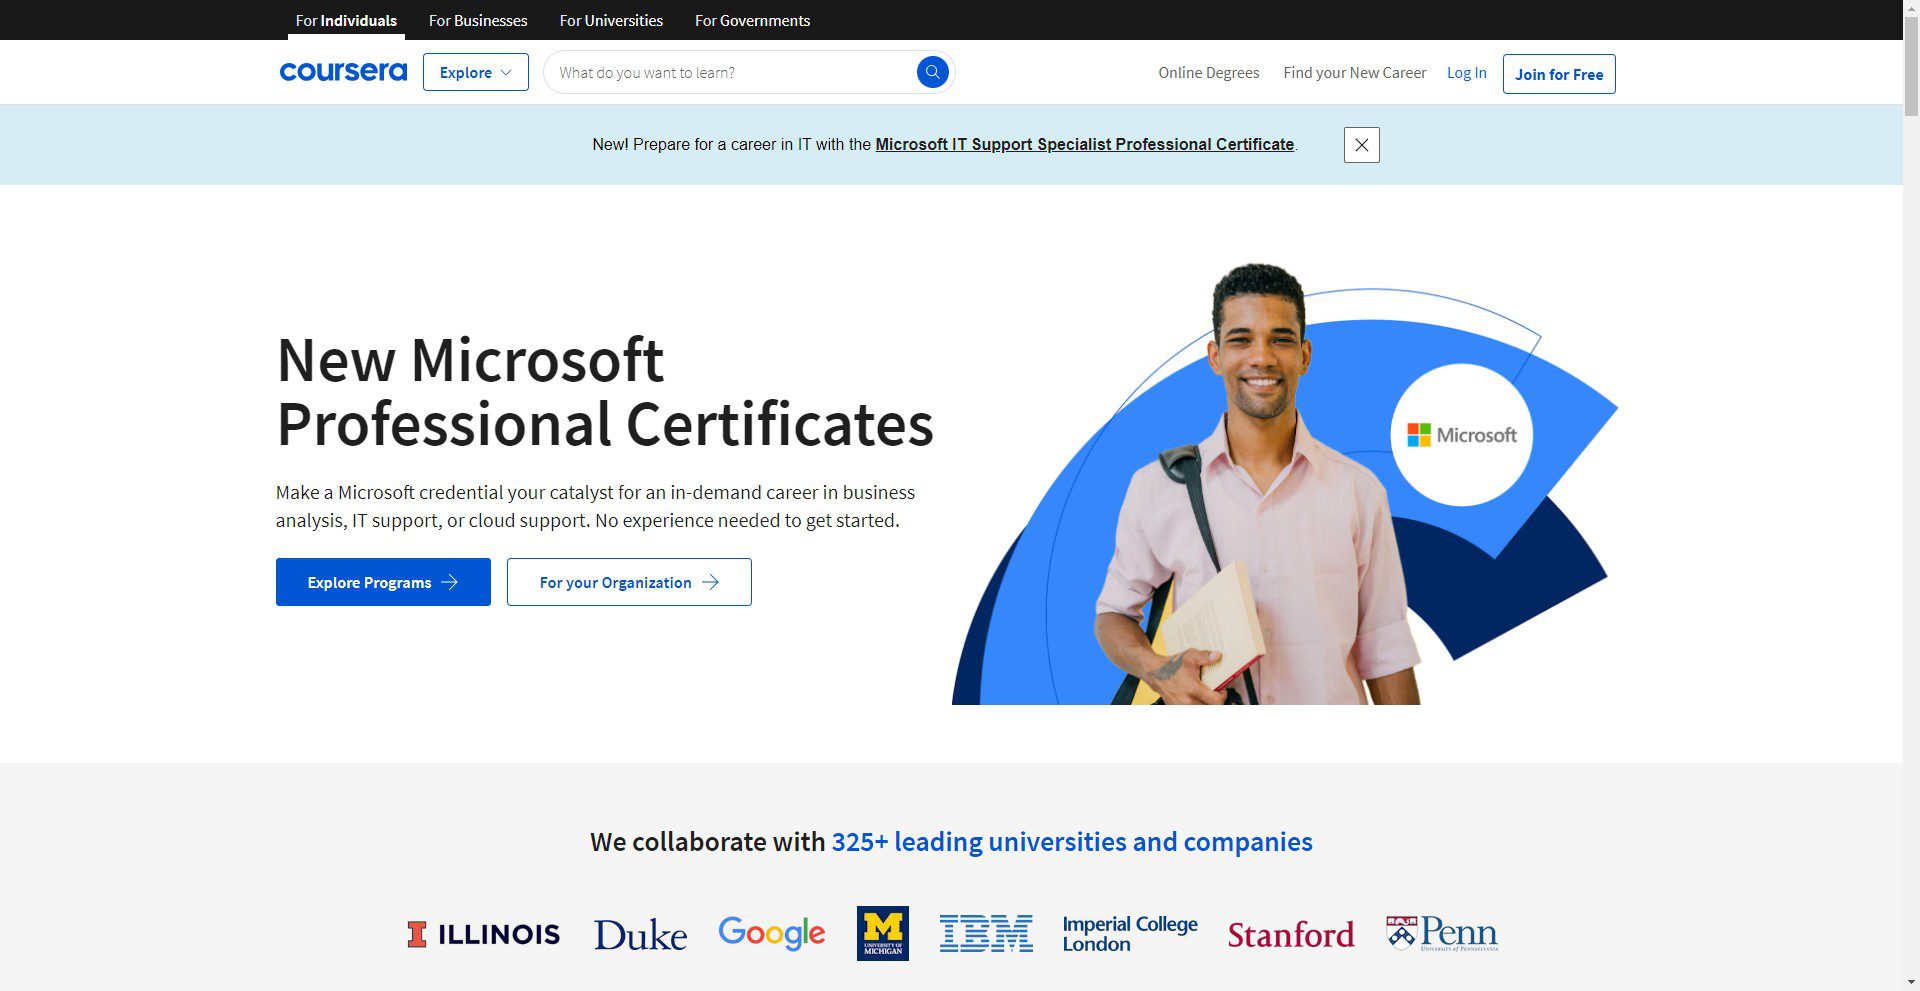Click the Stanford logo

point(1290,934)
